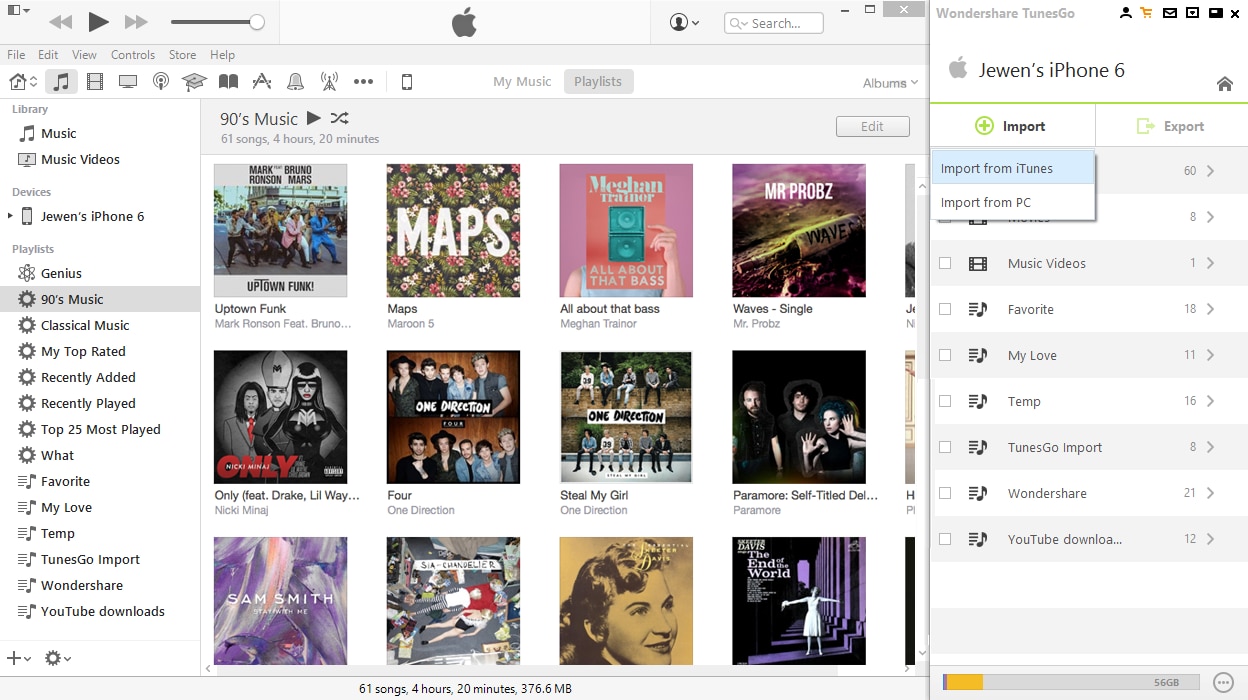The height and width of the screenshot is (700, 1248).
Task: Select the Wondershare playlist checkbox
Action: click(945, 494)
